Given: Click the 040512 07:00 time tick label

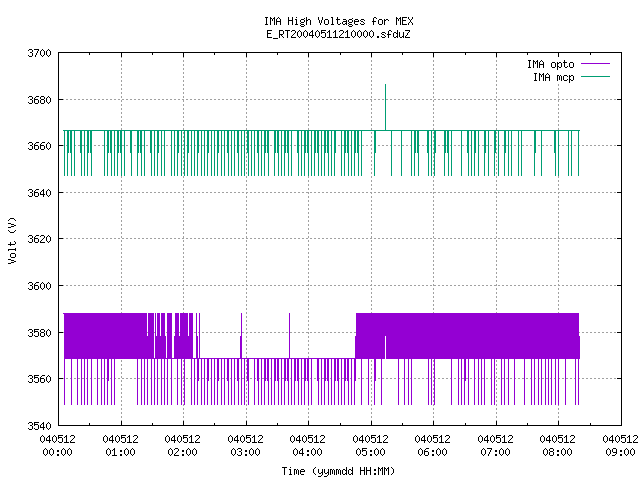Looking at the screenshot, I should (495, 446).
